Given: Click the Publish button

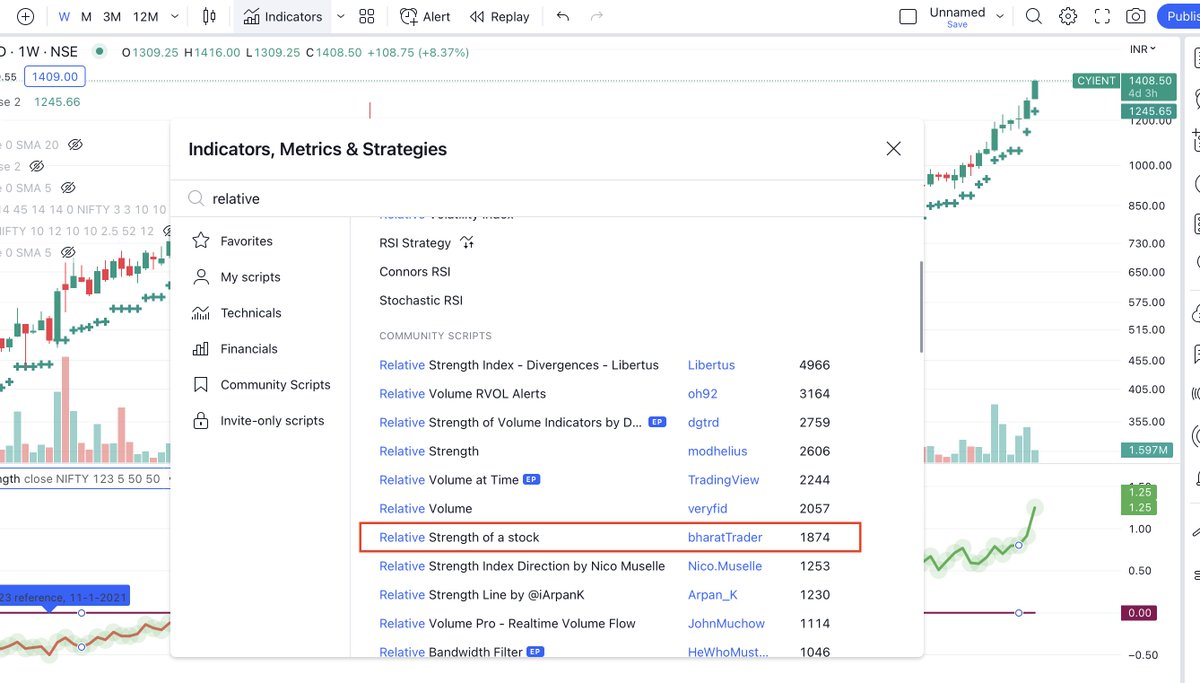Looking at the screenshot, I should (x=1180, y=17).
